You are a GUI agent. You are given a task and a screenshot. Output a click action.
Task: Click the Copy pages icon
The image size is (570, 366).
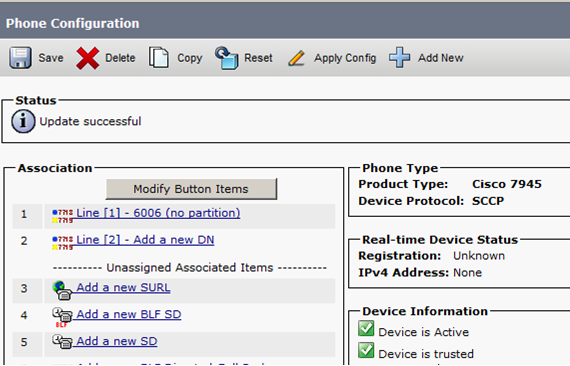pyautogui.click(x=158, y=57)
